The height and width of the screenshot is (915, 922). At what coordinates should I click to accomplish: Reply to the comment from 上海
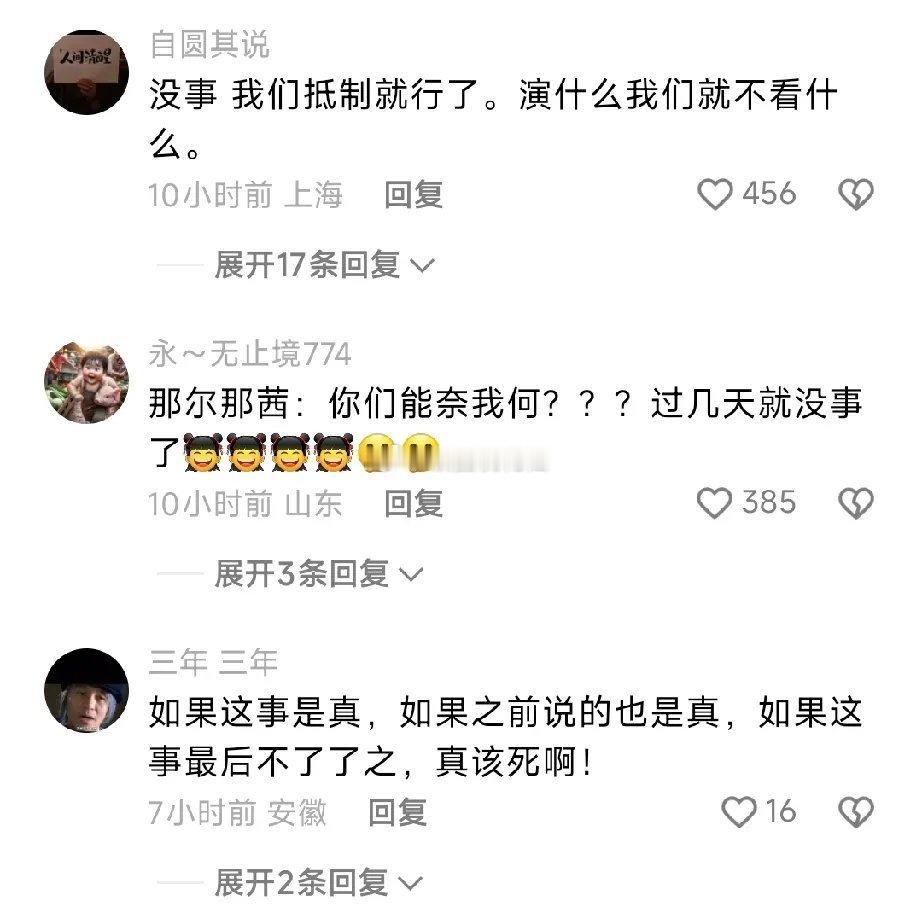(x=413, y=195)
